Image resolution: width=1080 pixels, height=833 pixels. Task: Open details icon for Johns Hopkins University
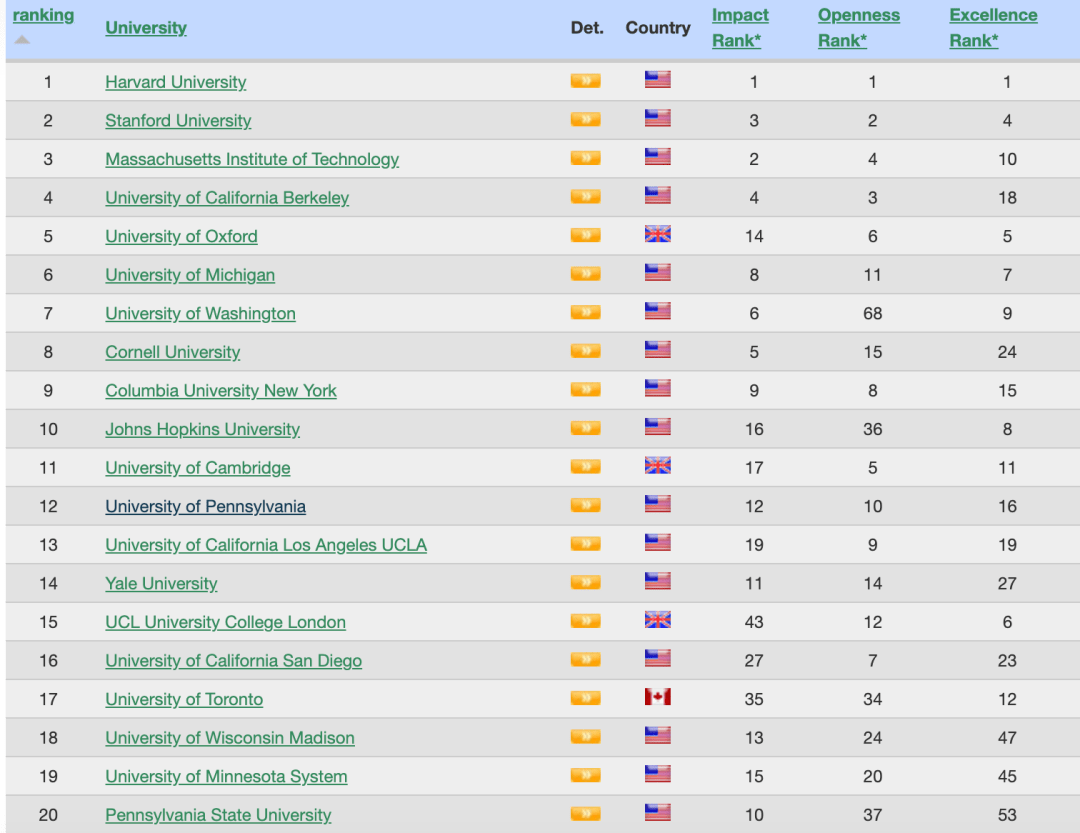[x=585, y=428]
